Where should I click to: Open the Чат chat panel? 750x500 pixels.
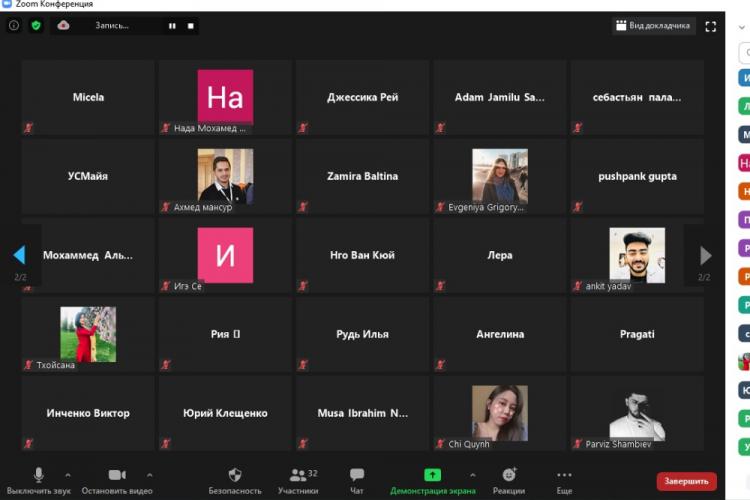(x=357, y=480)
